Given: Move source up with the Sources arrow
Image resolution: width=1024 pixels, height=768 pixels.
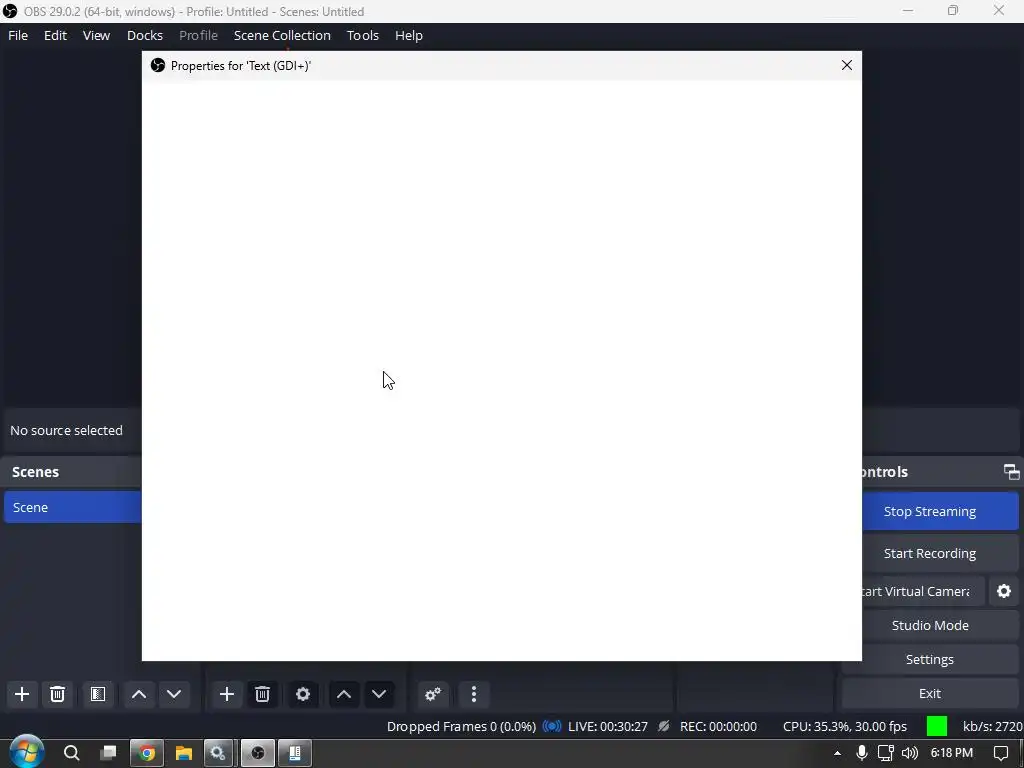Looking at the screenshot, I should click(x=344, y=694).
